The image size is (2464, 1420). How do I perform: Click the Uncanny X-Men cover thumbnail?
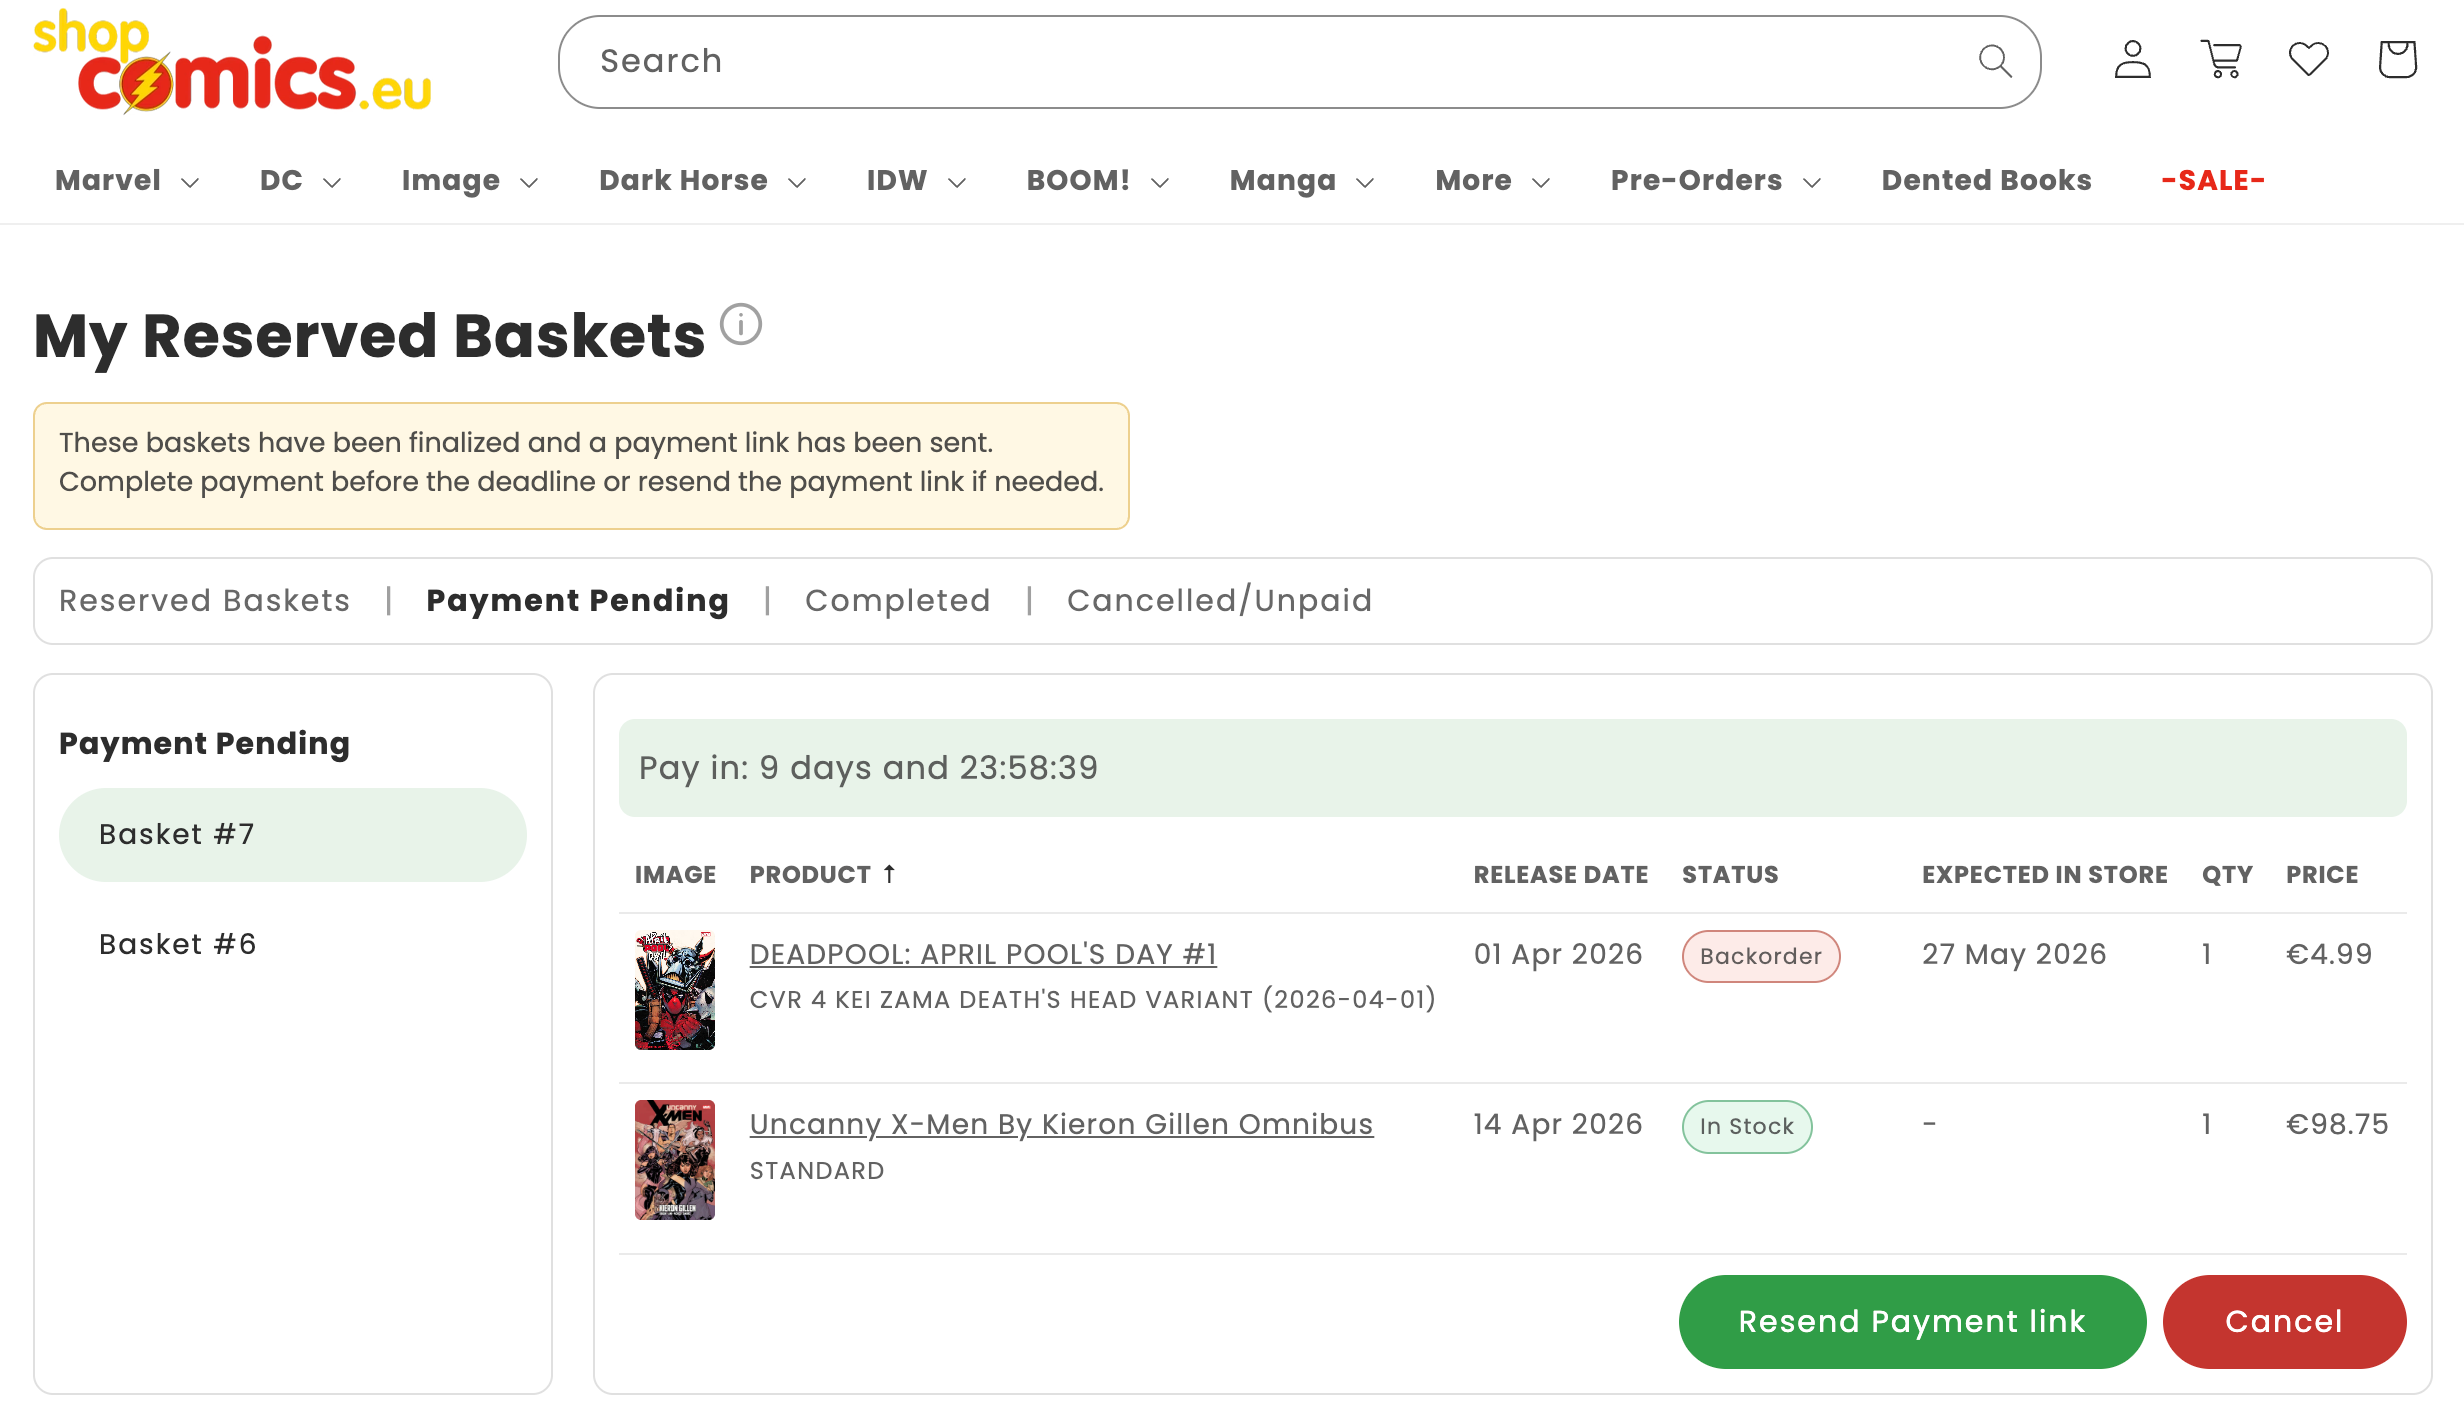tap(675, 1160)
